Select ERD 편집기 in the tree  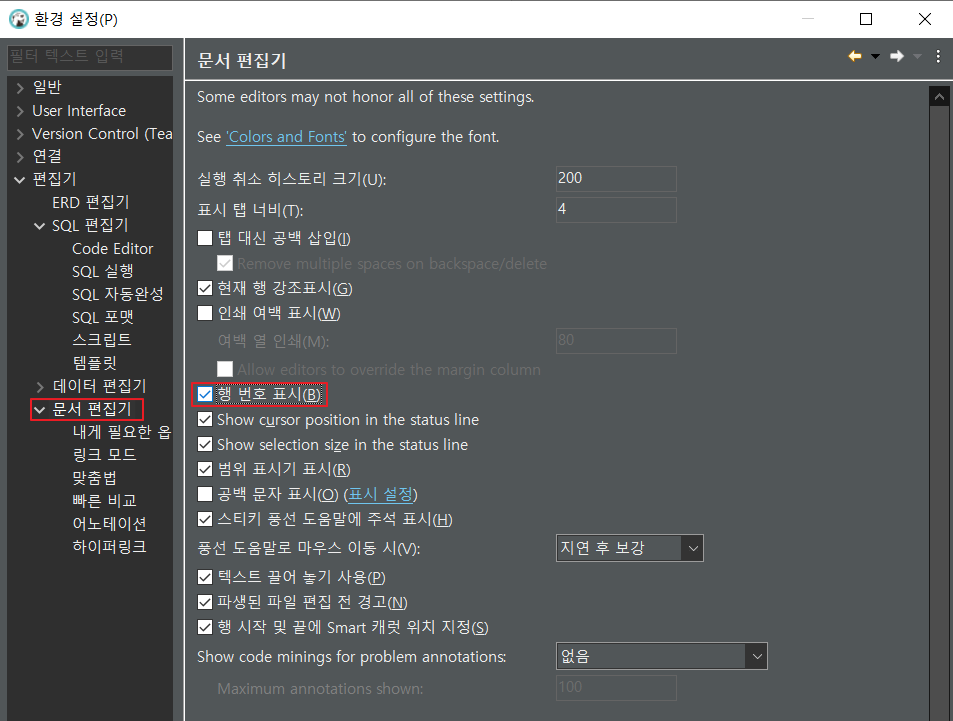[91, 202]
